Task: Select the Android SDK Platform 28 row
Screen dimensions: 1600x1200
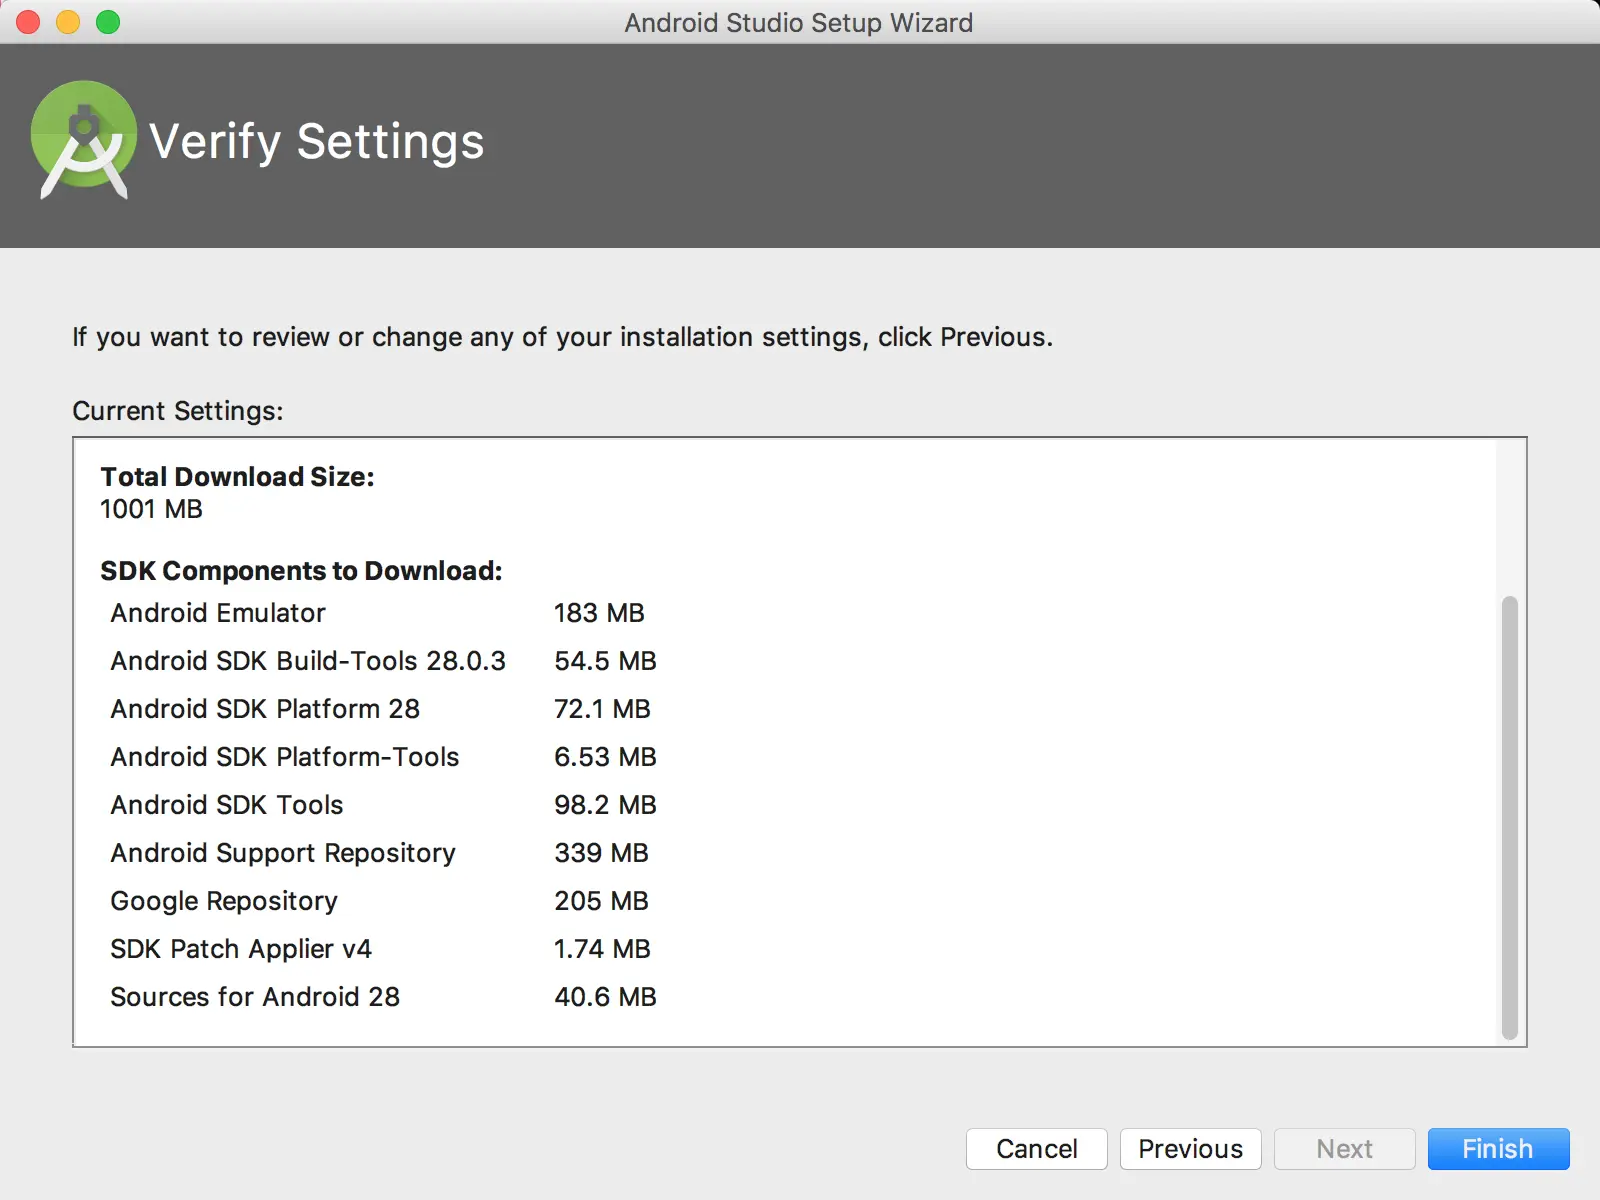Action: coord(264,709)
